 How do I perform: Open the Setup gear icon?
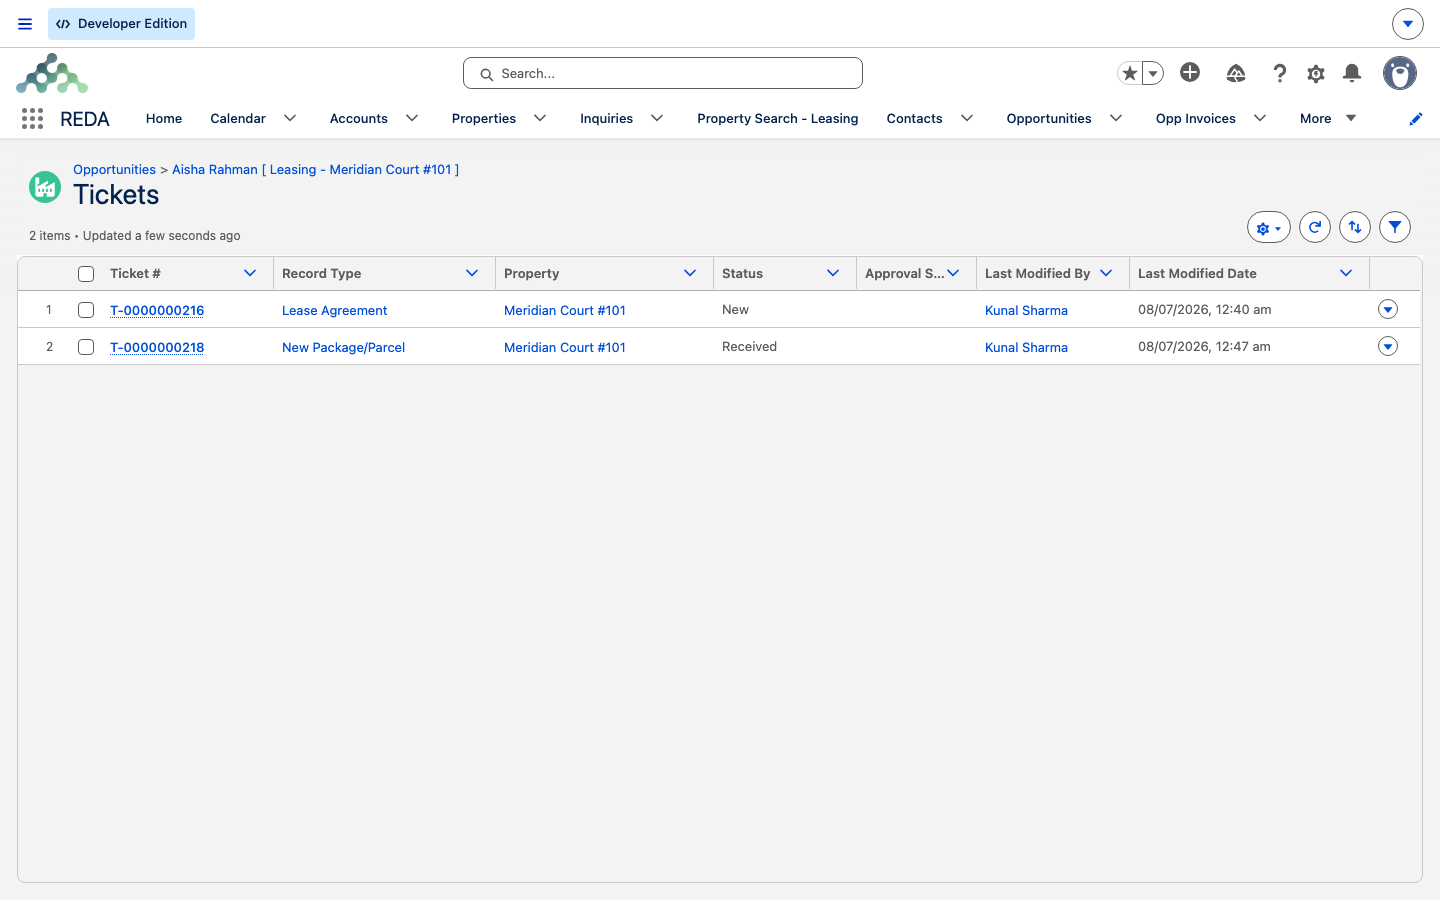click(1316, 73)
